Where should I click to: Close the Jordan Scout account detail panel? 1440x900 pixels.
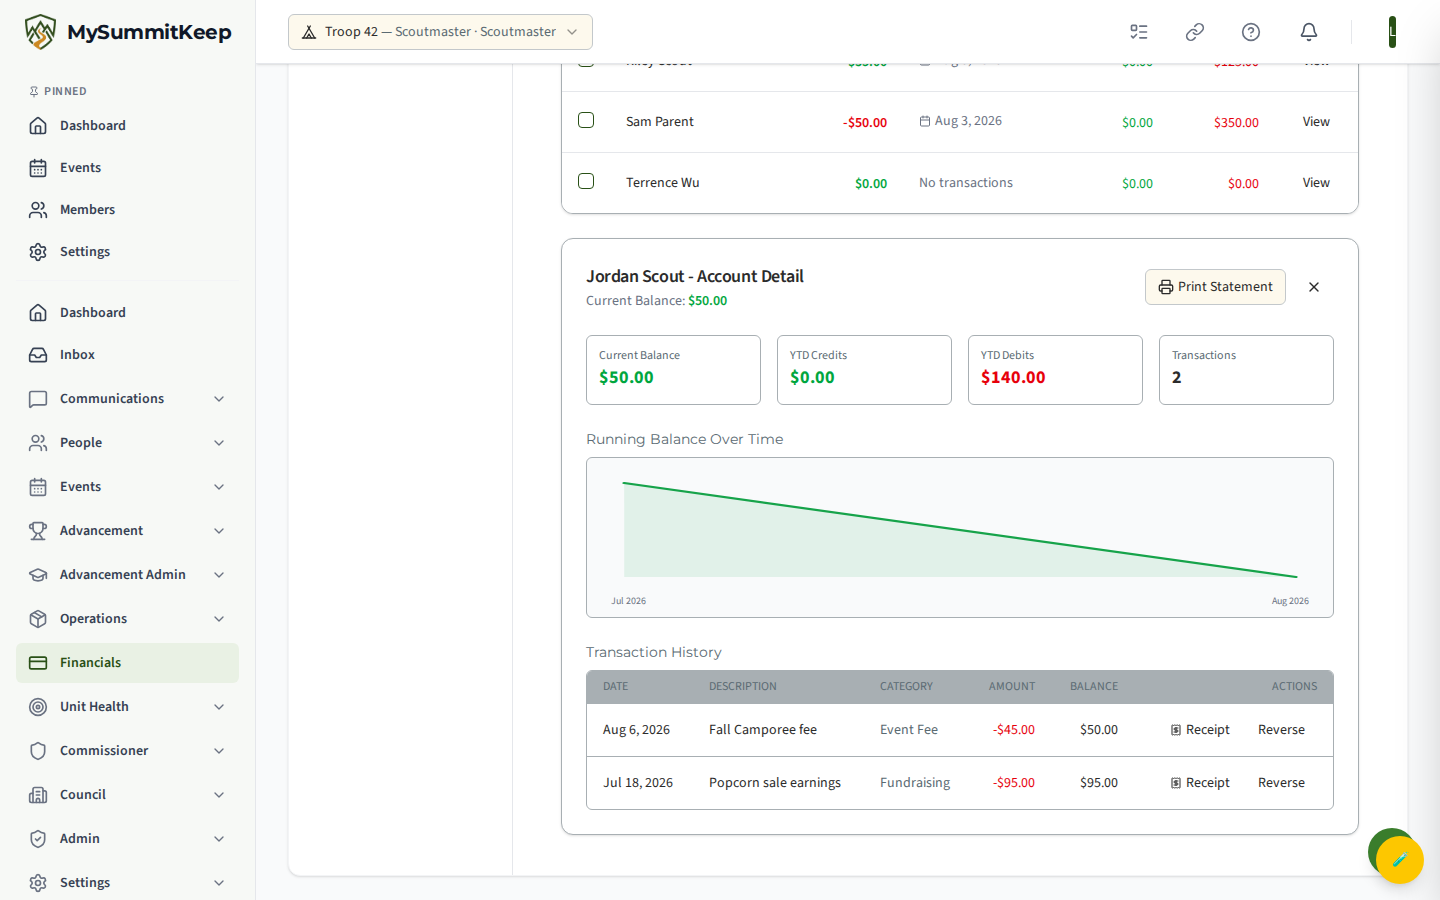(1314, 287)
